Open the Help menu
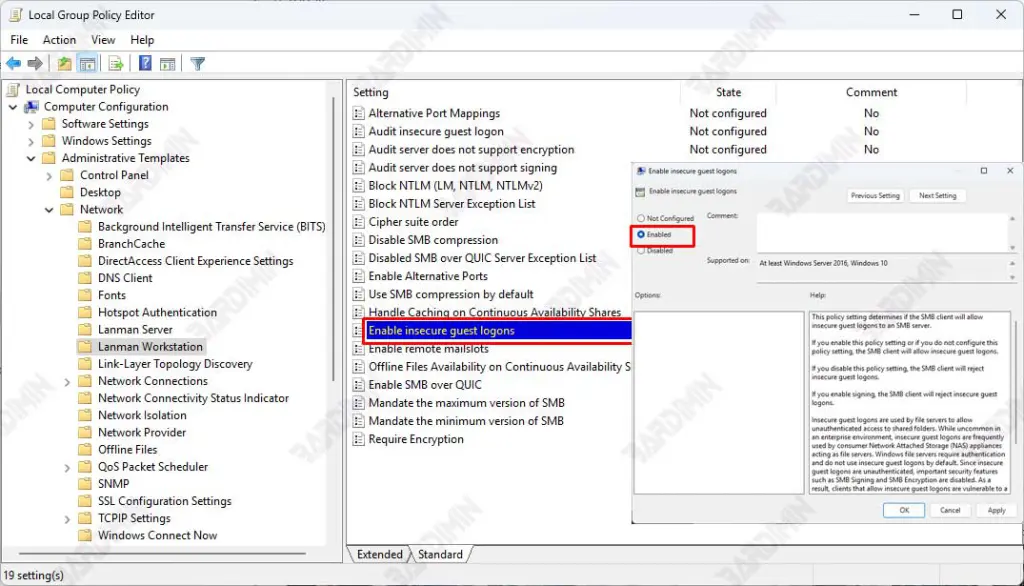This screenshot has width=1024, height=586. [x=142, y=40]
